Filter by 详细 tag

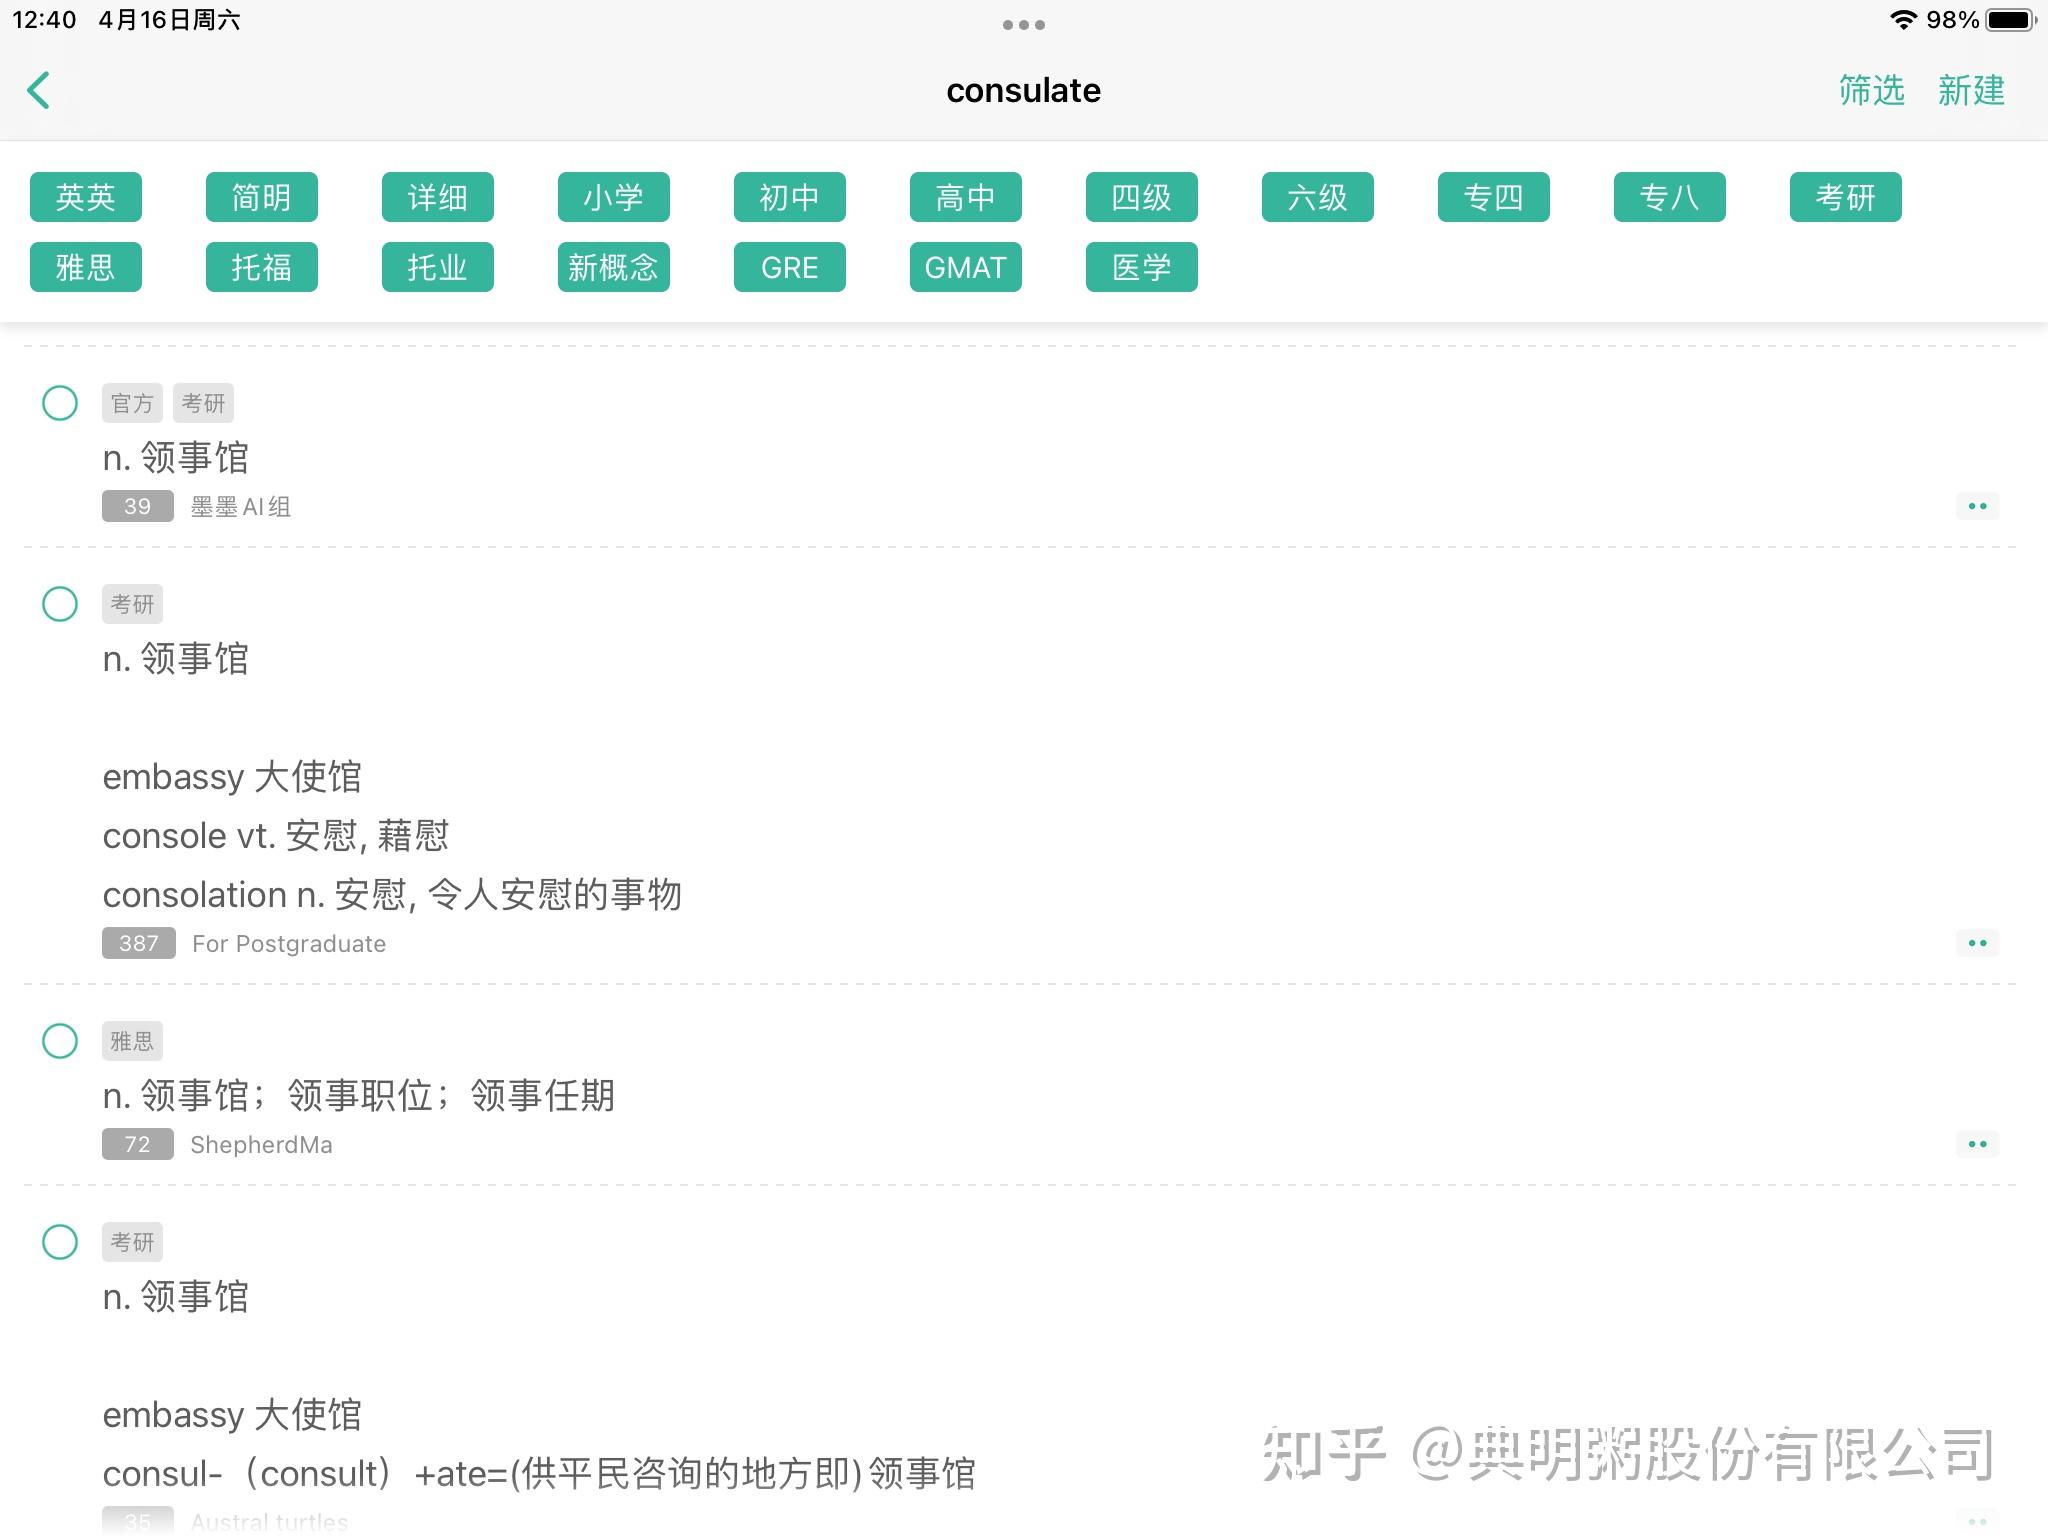click(438, 197)
